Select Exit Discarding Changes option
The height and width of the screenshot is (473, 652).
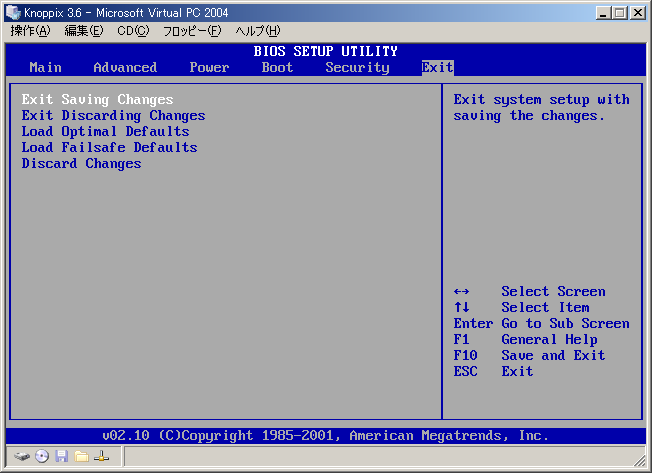pos(113,115)
